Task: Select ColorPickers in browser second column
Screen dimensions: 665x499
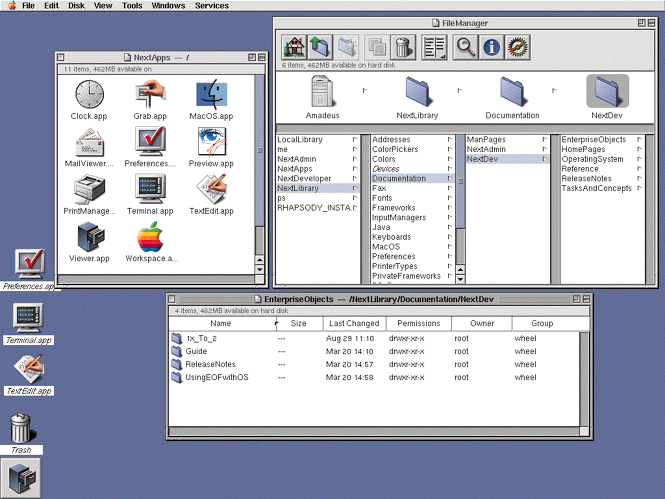Action: [412, 149]
